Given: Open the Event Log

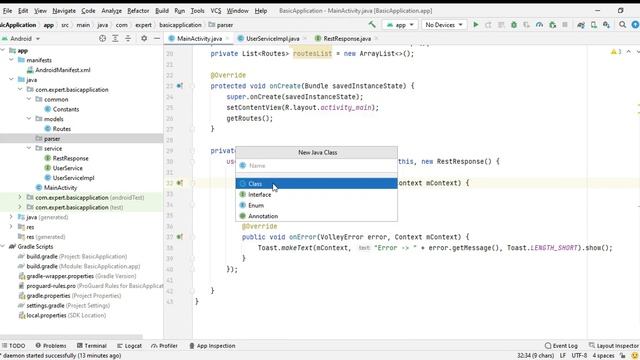Looking at the screenshot, I should pyautogui.click(x=561, y=346).
